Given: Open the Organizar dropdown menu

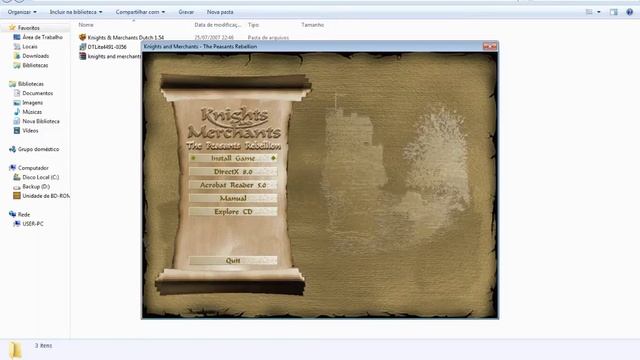Looking at the screenshot, I should (22, 12).
